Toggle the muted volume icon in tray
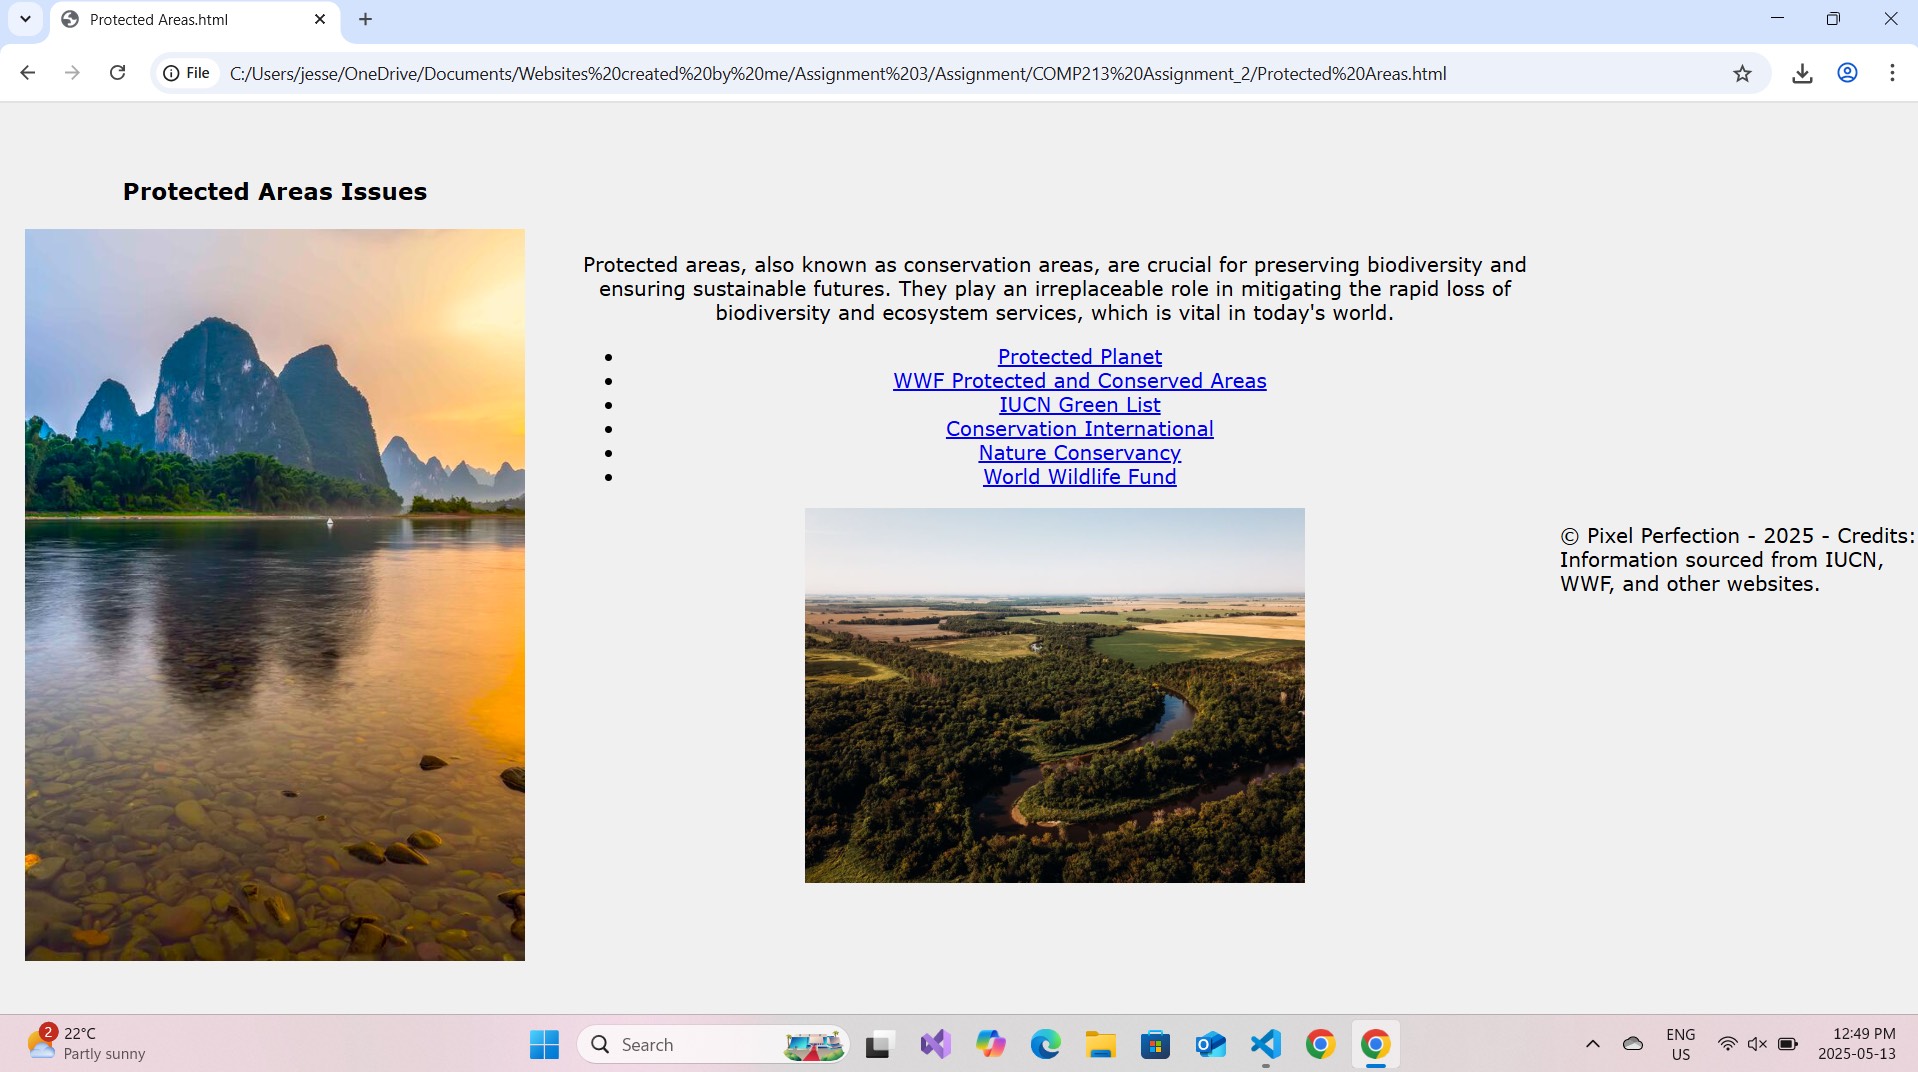1918x1072 pixels. (1757, 1044)
